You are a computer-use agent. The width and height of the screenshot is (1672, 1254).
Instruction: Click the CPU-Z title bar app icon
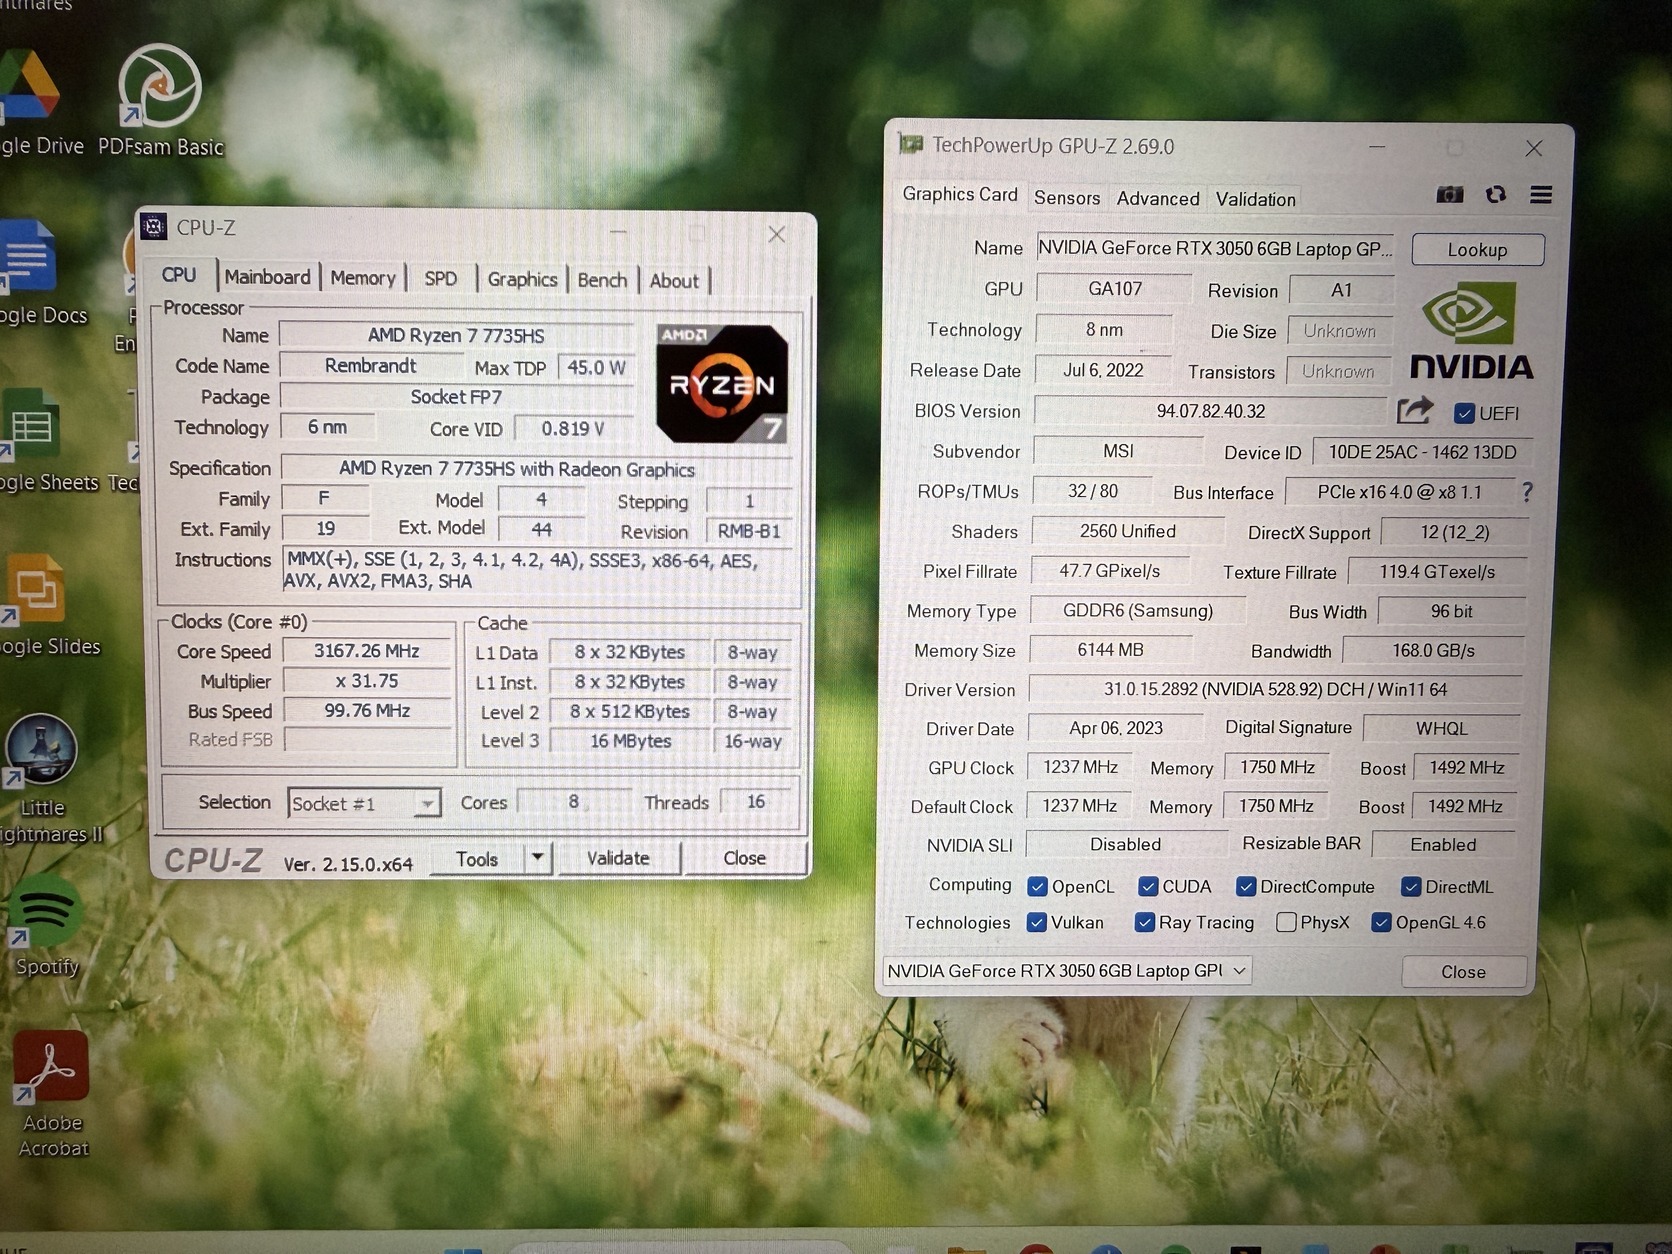pos(153,227)
